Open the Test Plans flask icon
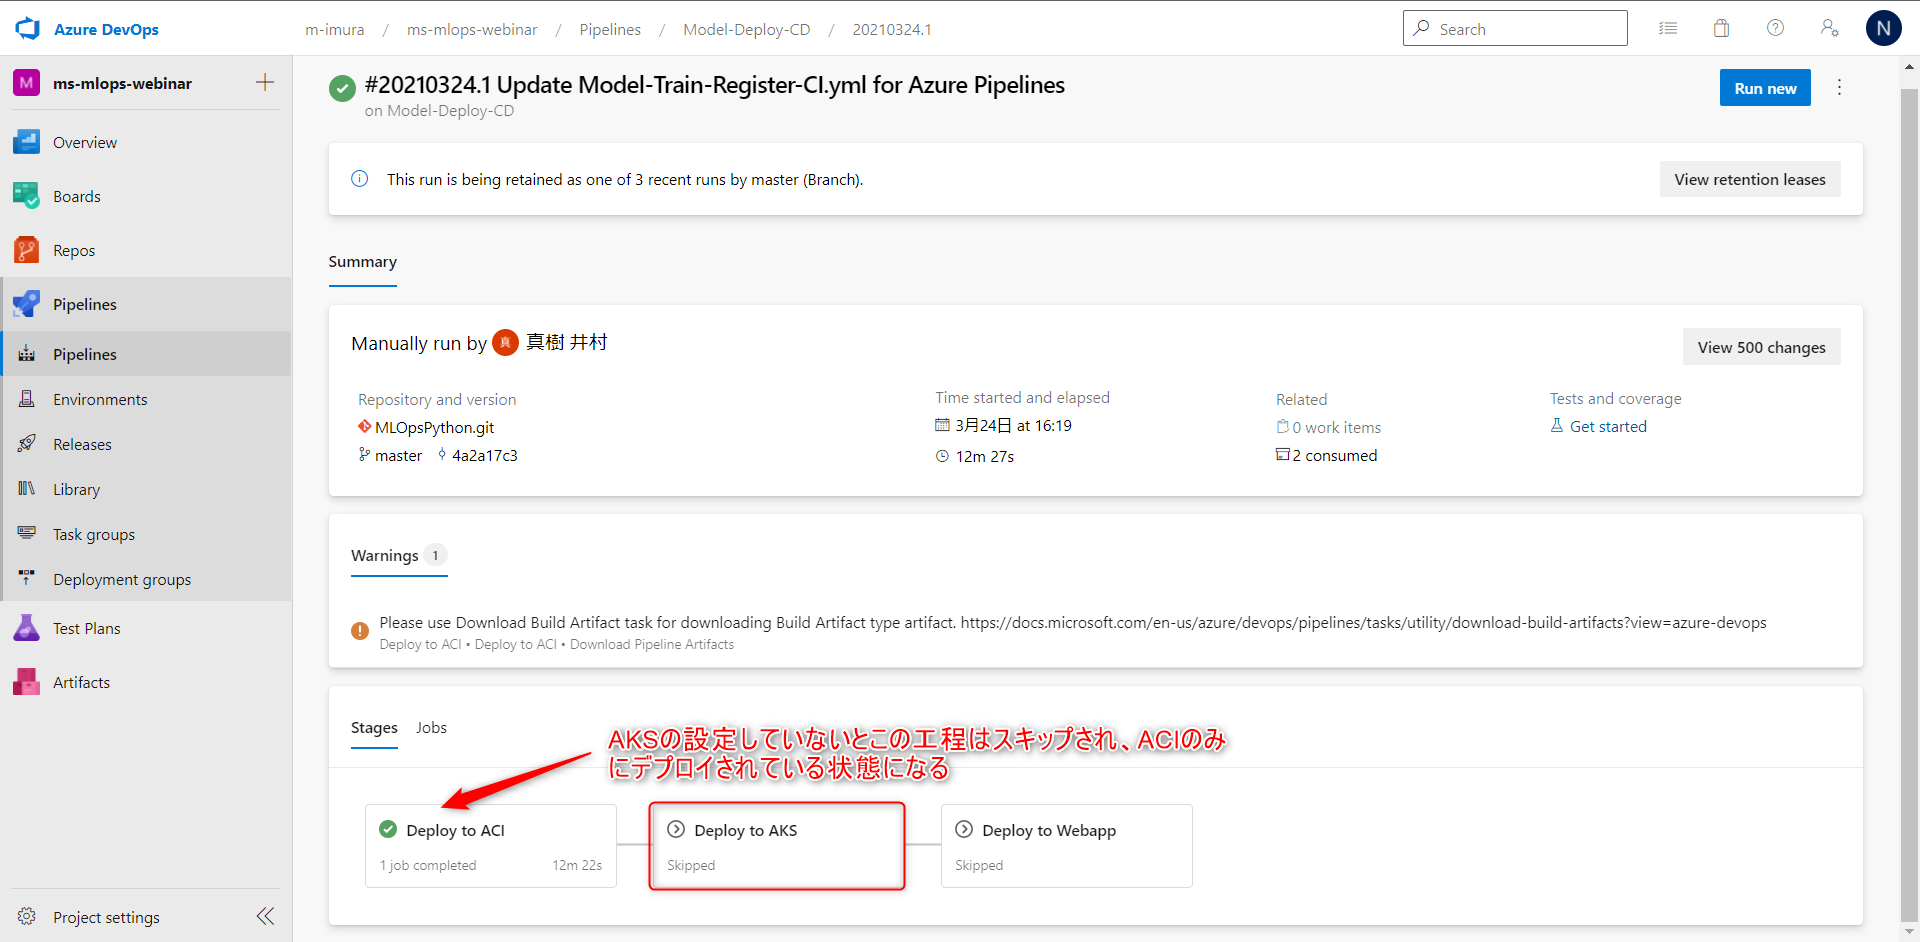 point(26,628)
